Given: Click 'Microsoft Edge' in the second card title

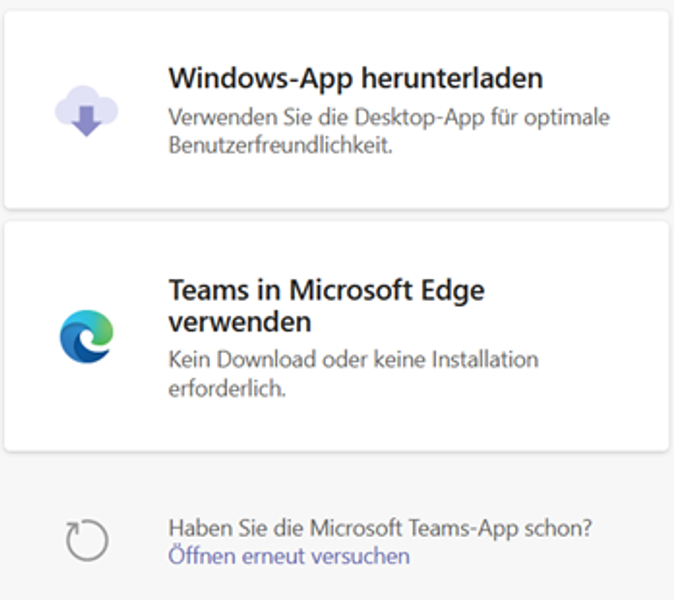Looking at the screenshot, I should pos(387,291).
